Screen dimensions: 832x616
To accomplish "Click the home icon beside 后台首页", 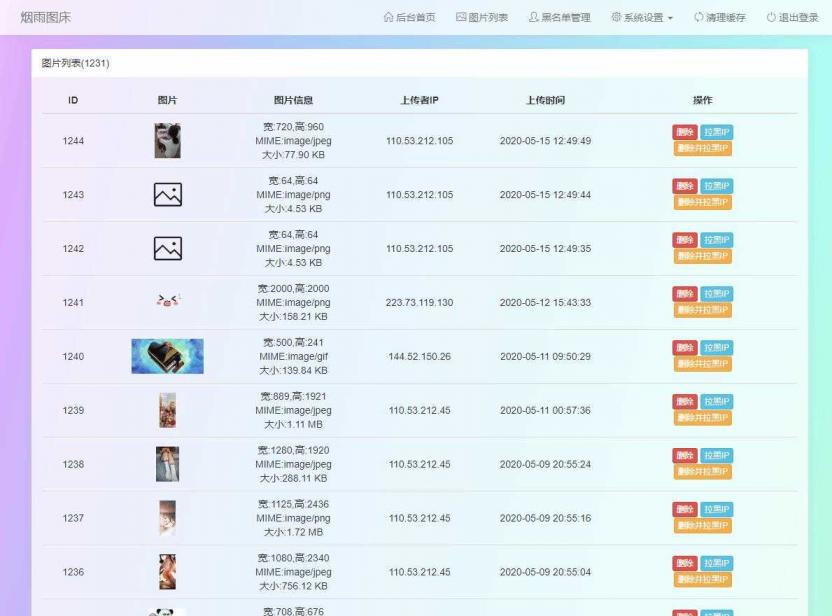I will [x=390, y=17].
